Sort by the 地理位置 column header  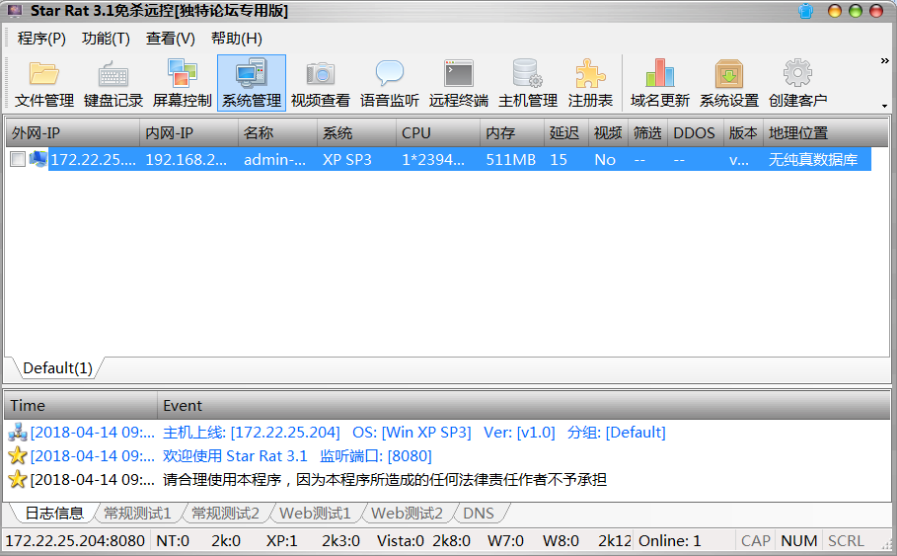(x=825, y=133)
